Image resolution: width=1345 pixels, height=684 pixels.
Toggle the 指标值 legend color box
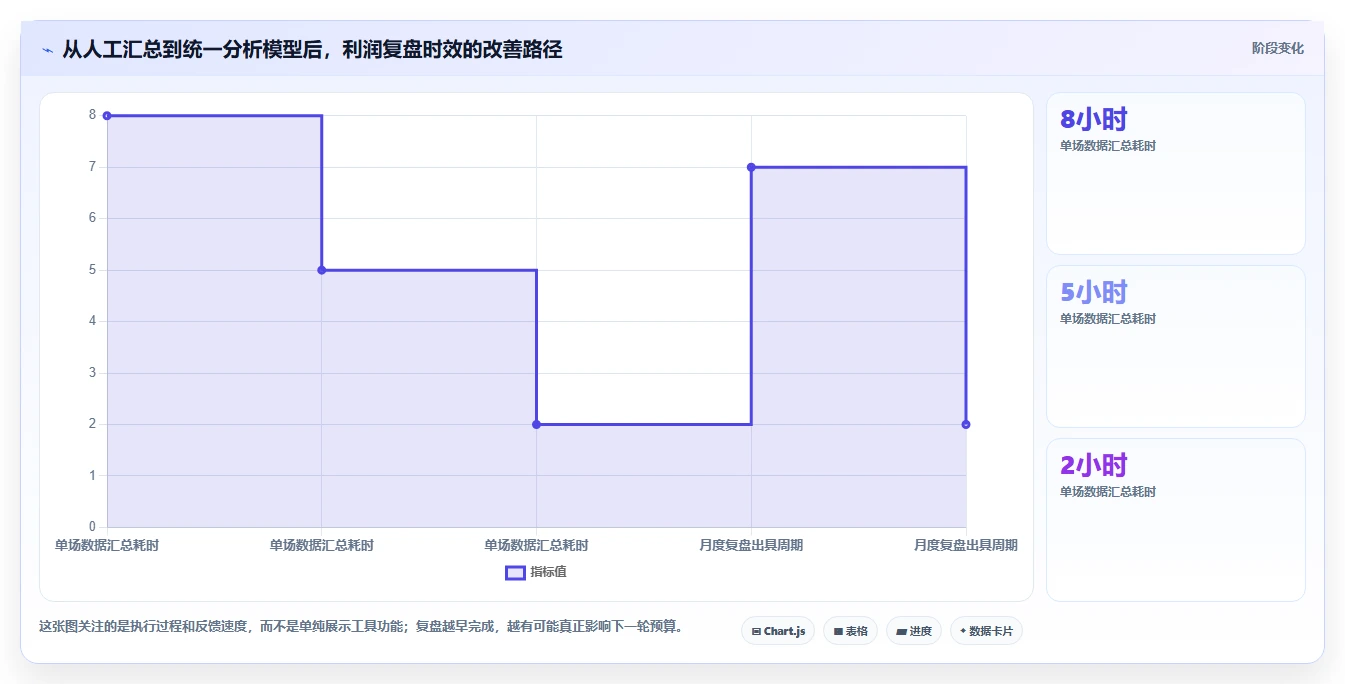point(515,572)
